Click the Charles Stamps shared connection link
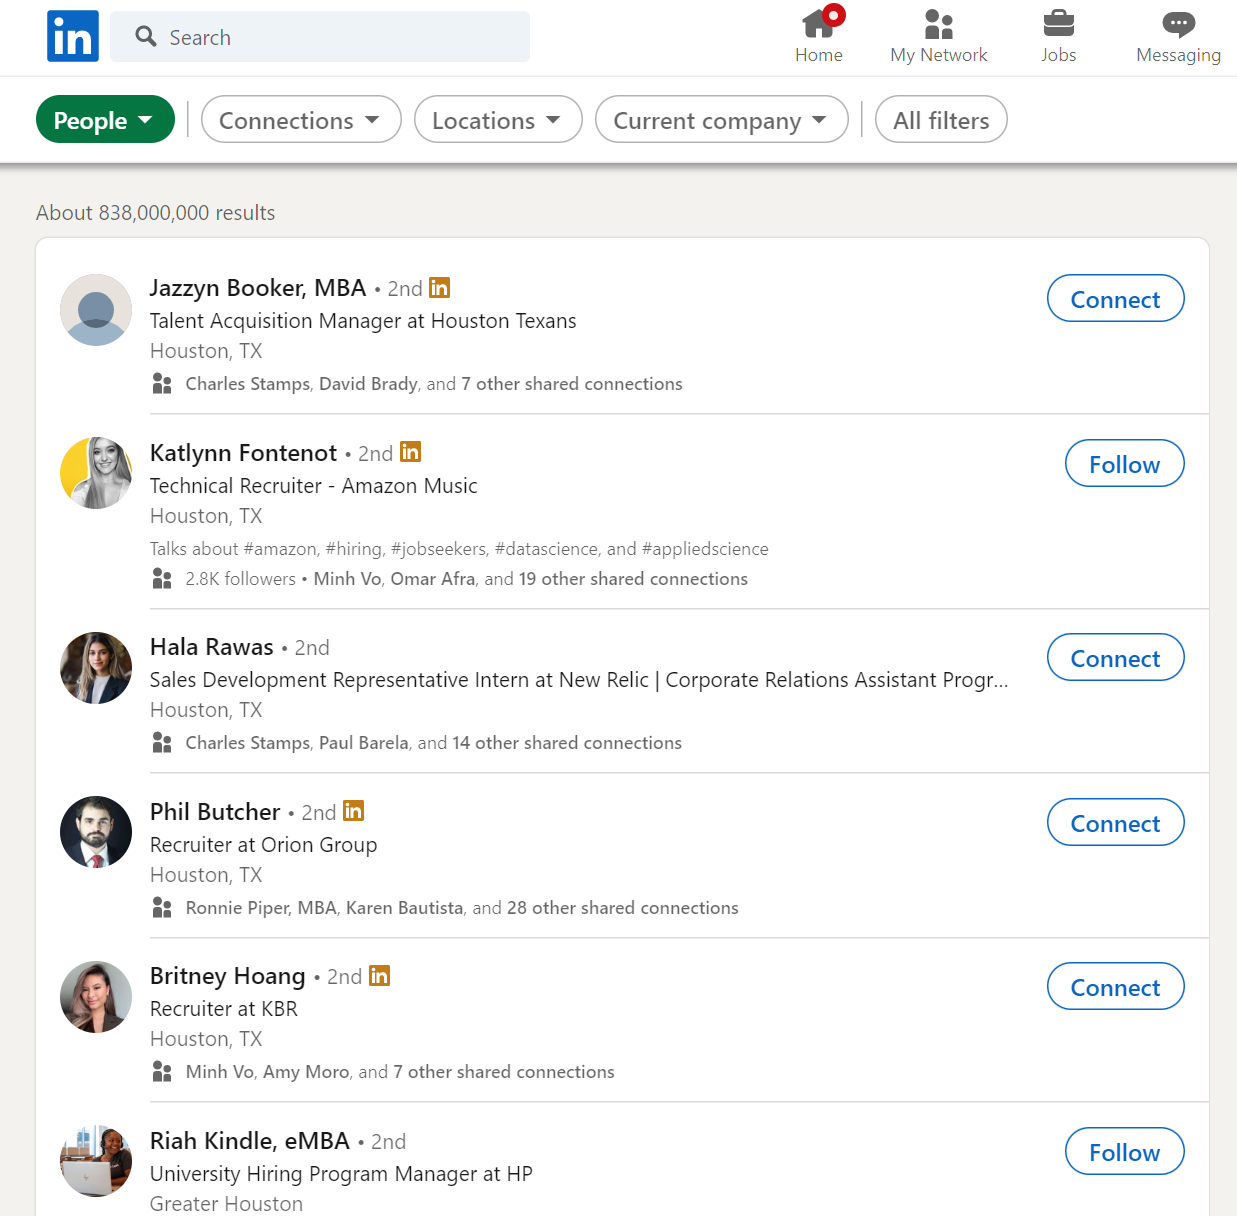Screen dimensions: 1237x1216 (247, 383)
